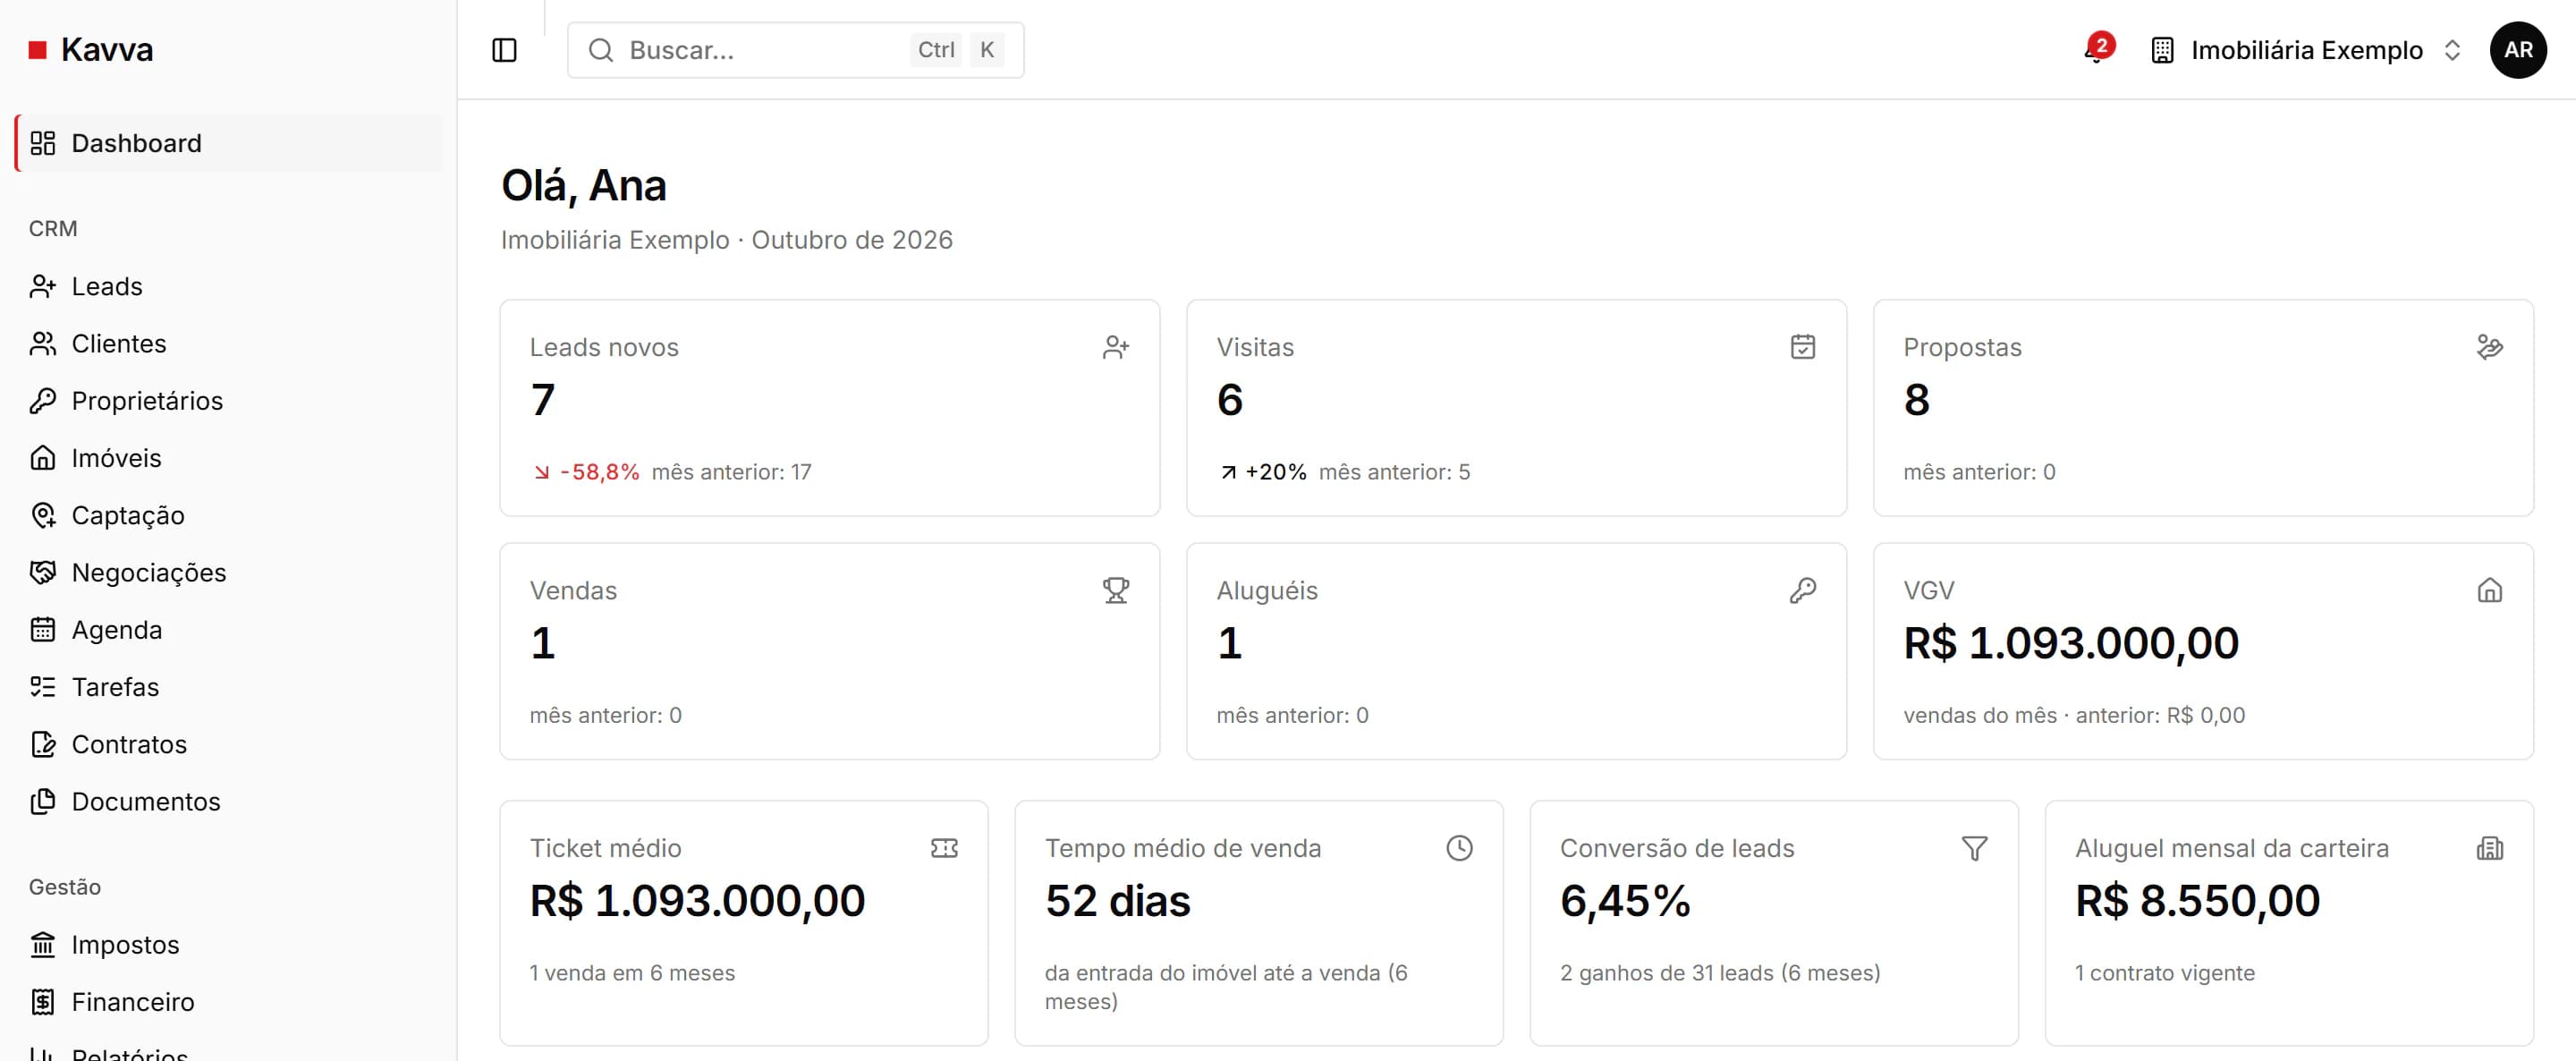Click the Aluguéis key icon
2576x1061 pixels.
point(1802,590)
